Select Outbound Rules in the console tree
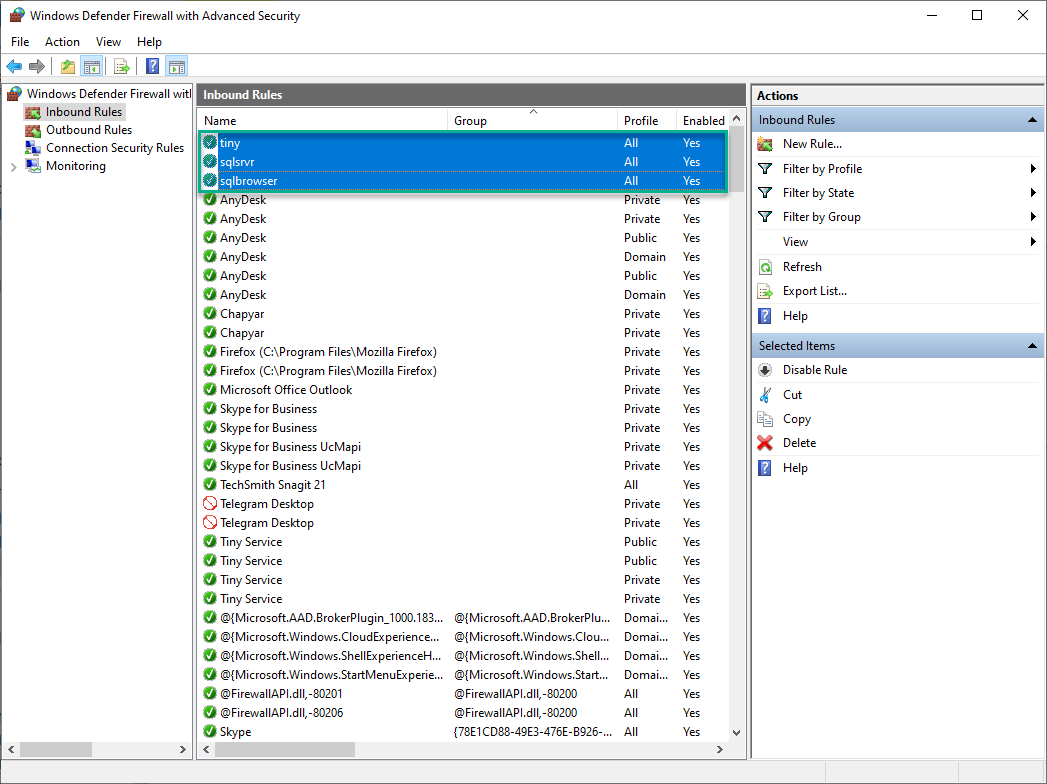This screenshot has width=1047, height=784. (x=89, y=130)
